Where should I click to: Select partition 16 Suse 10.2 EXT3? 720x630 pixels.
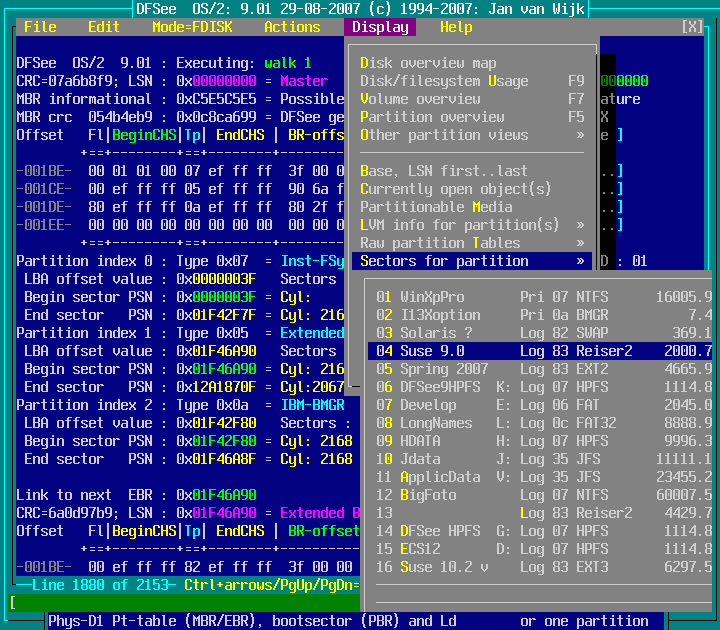tap(540, 567)
